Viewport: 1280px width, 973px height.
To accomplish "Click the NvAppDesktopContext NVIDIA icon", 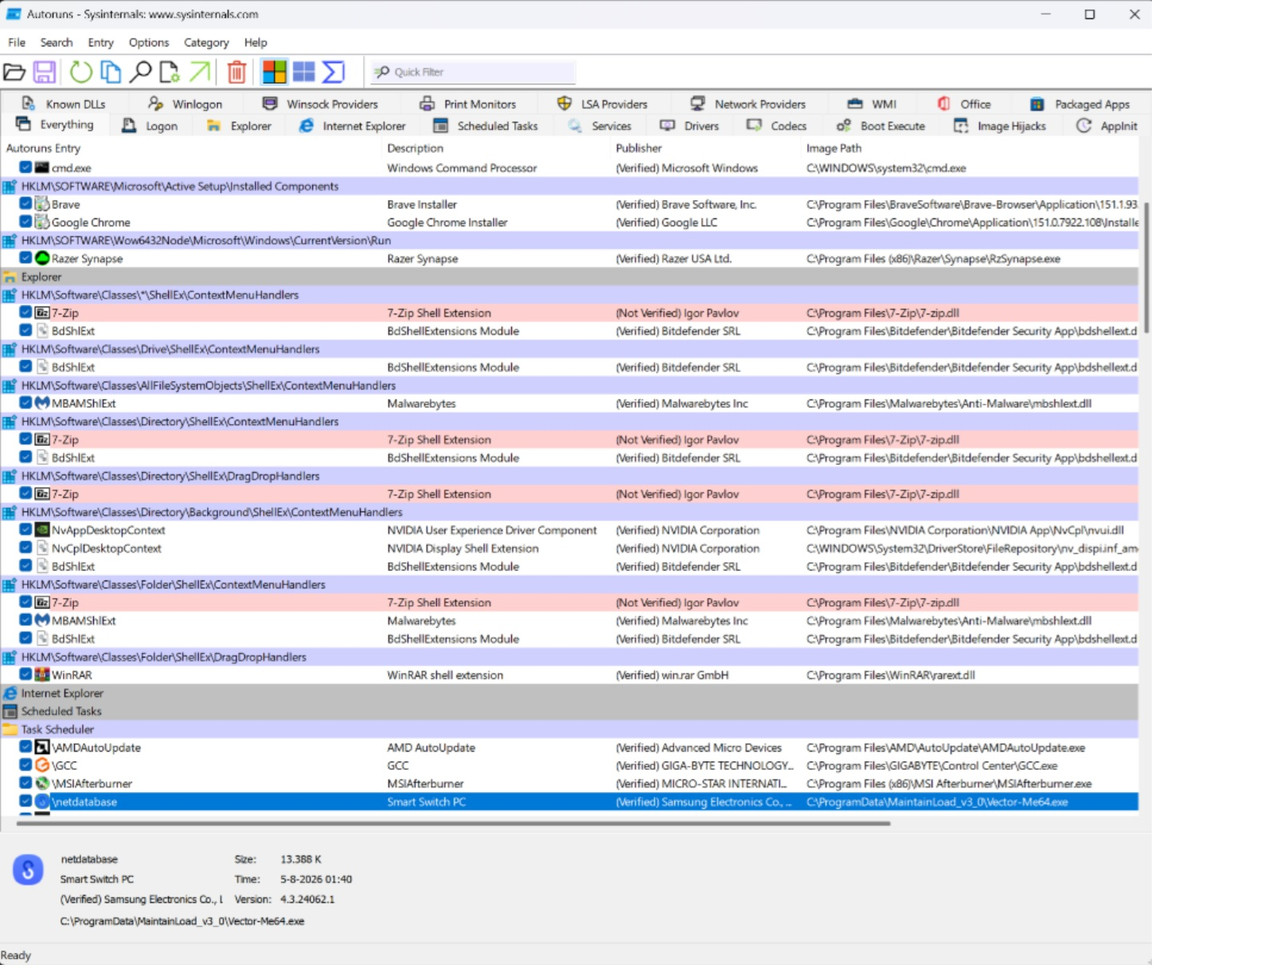I will (x=42, y=530).
